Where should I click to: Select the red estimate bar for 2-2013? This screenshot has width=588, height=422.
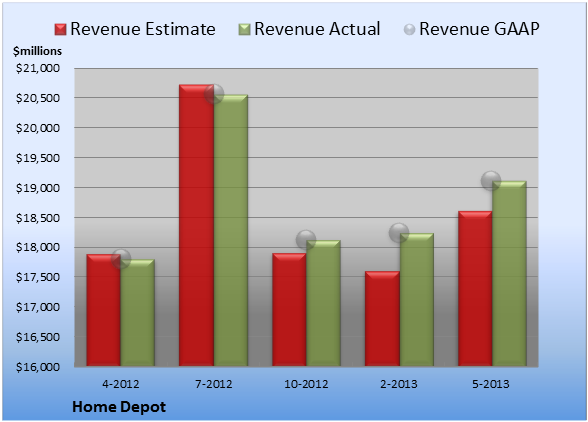point(382,319)
